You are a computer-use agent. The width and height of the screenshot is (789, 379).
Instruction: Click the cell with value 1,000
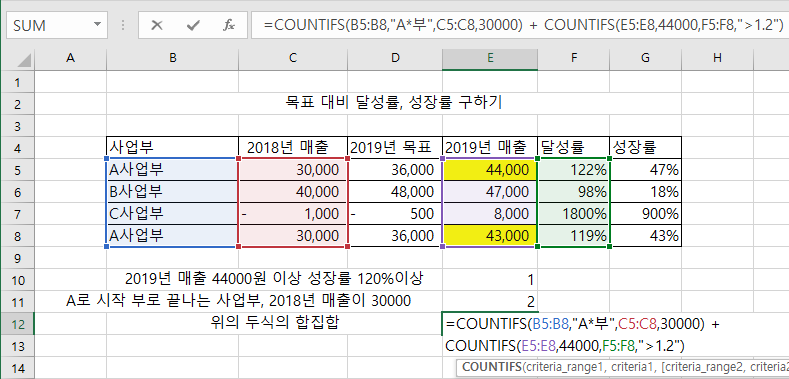click(x=293, y=214)
